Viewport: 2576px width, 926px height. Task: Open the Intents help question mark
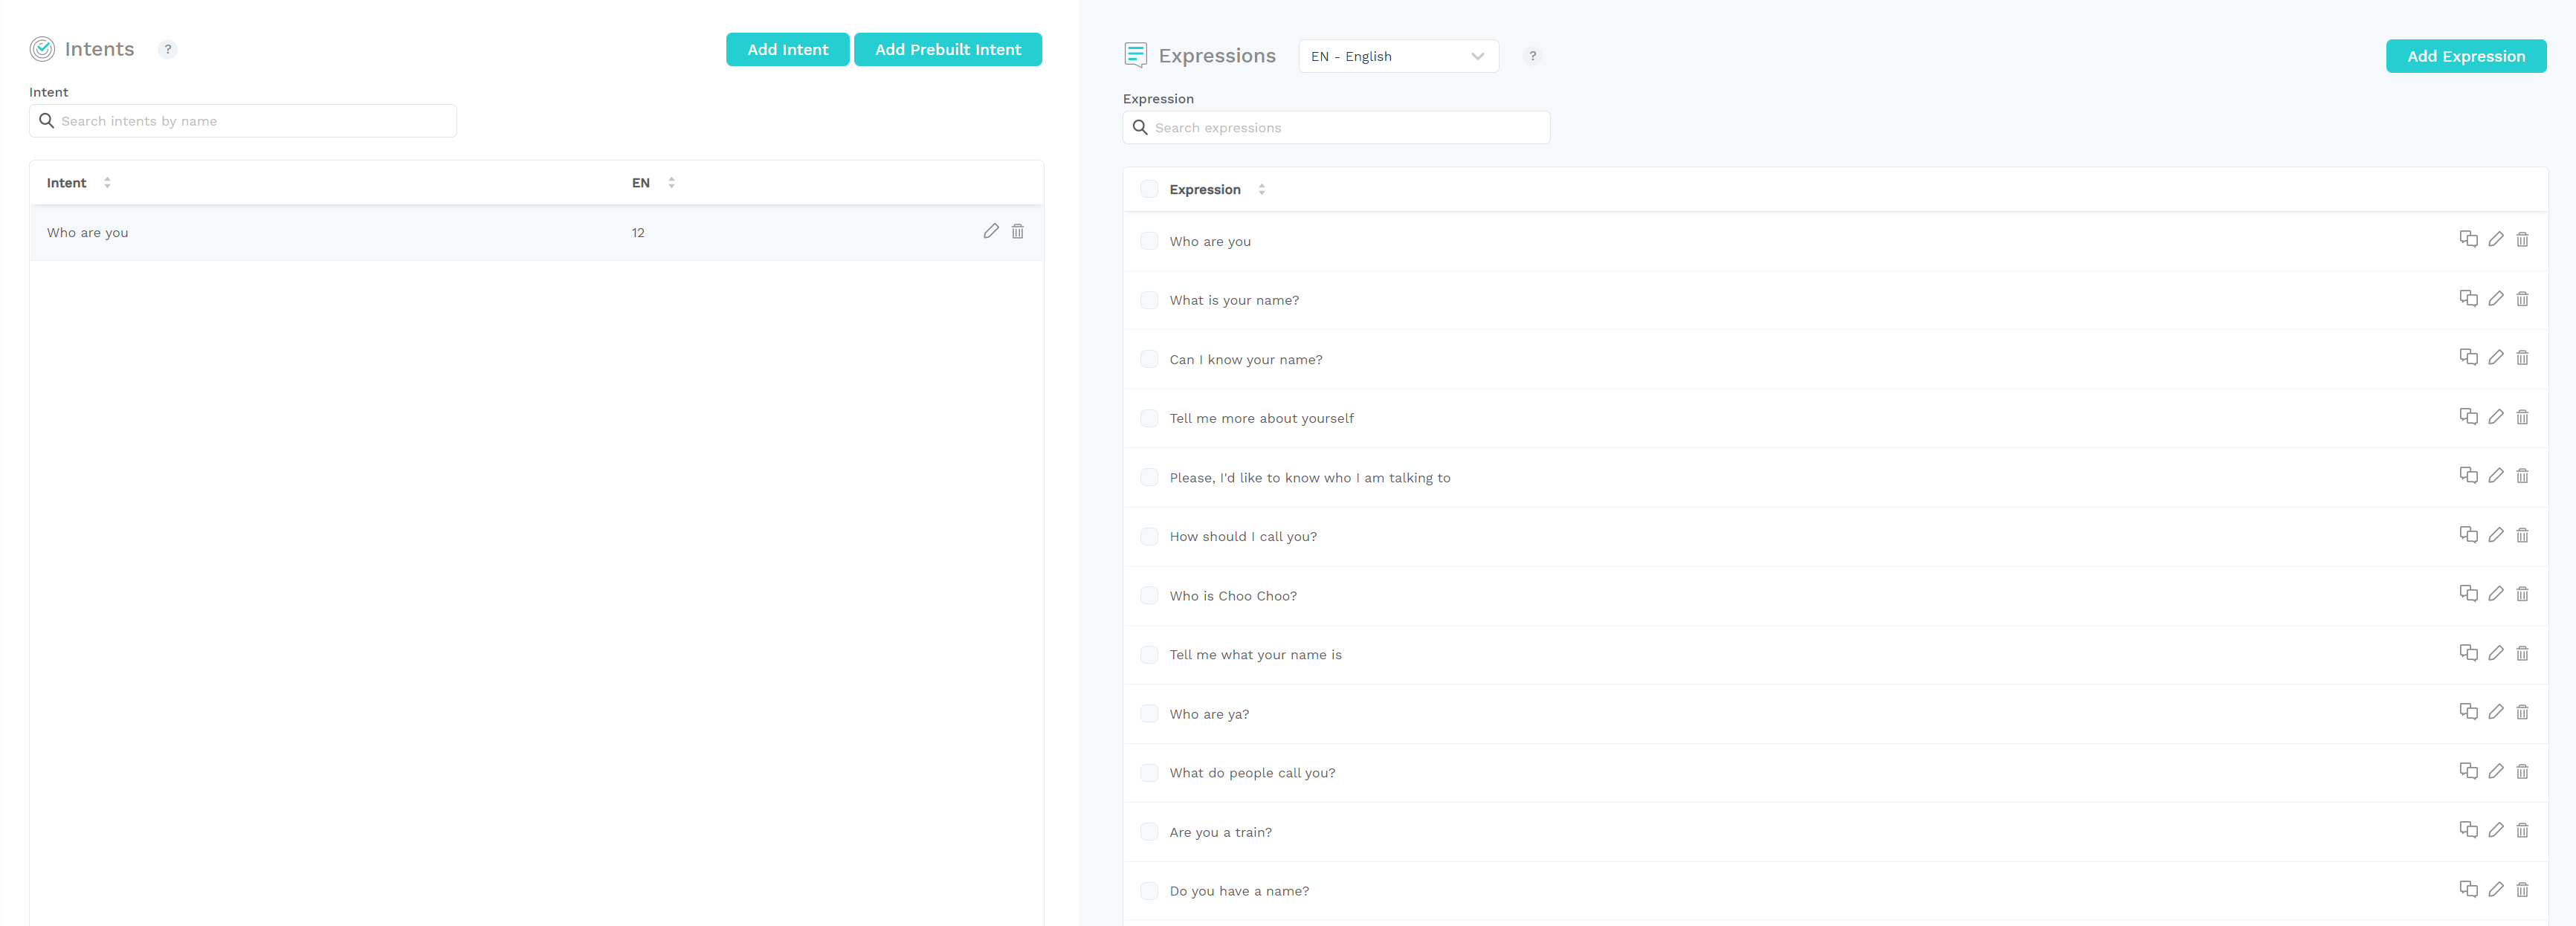[168, 49]
